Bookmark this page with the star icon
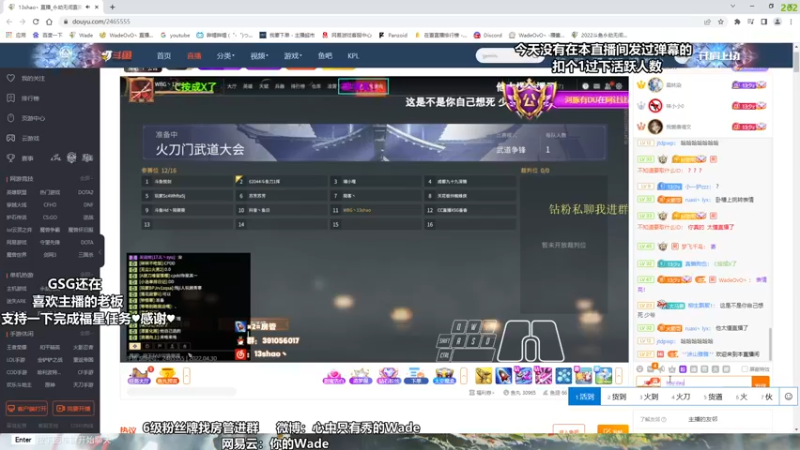 pyautogui.click(x=720, y=21)
